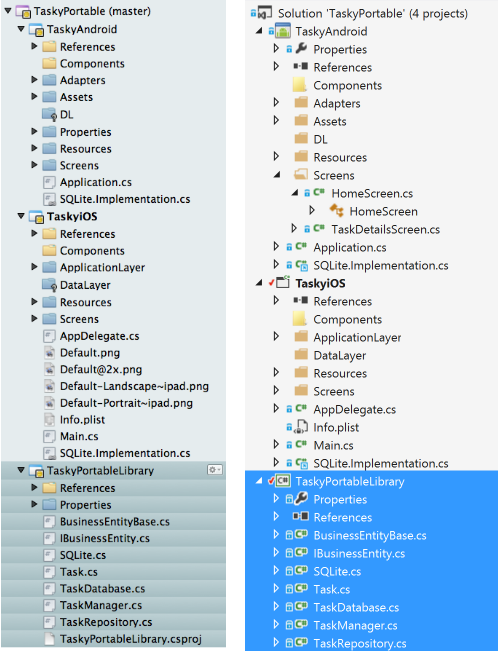Click the HomeScreen class icon

click(337, 211)
